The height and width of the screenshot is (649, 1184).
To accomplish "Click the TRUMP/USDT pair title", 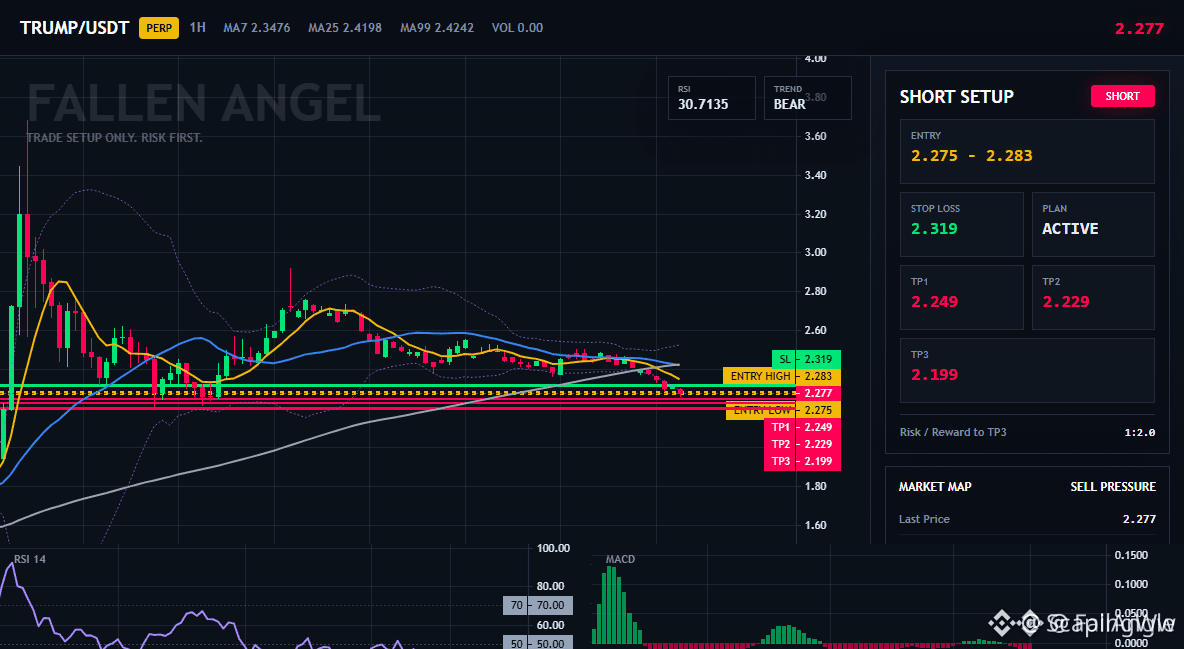I will (x=75, y=28).
